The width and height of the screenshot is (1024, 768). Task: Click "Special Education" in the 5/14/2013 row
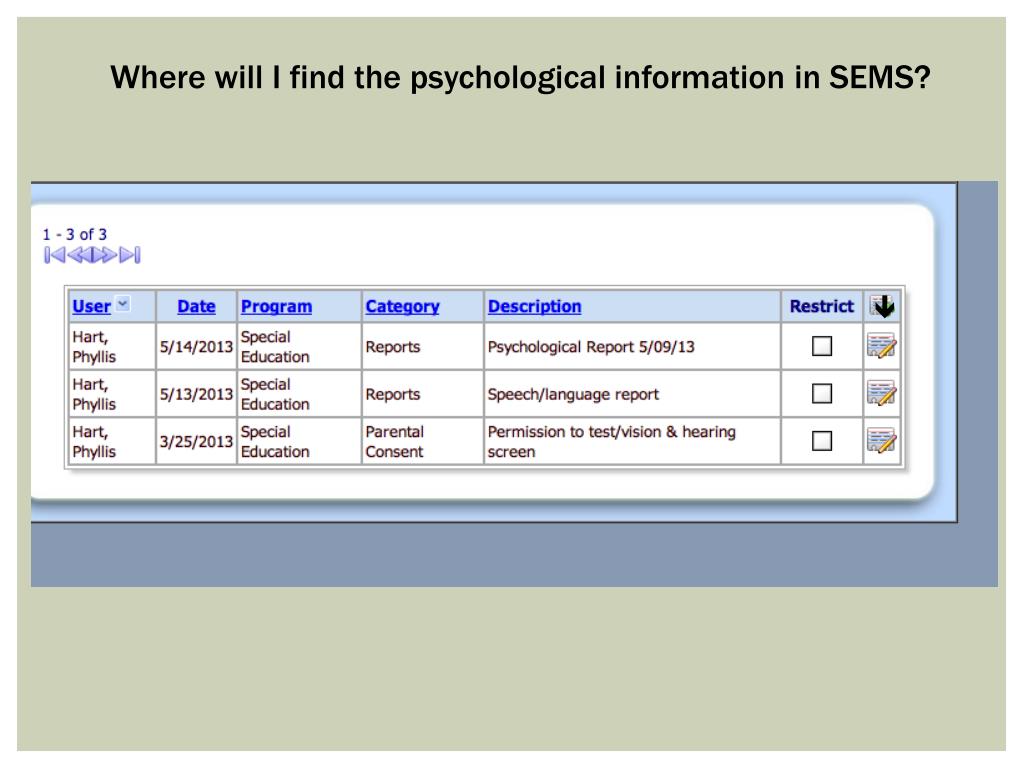click(x=275, y=347)
